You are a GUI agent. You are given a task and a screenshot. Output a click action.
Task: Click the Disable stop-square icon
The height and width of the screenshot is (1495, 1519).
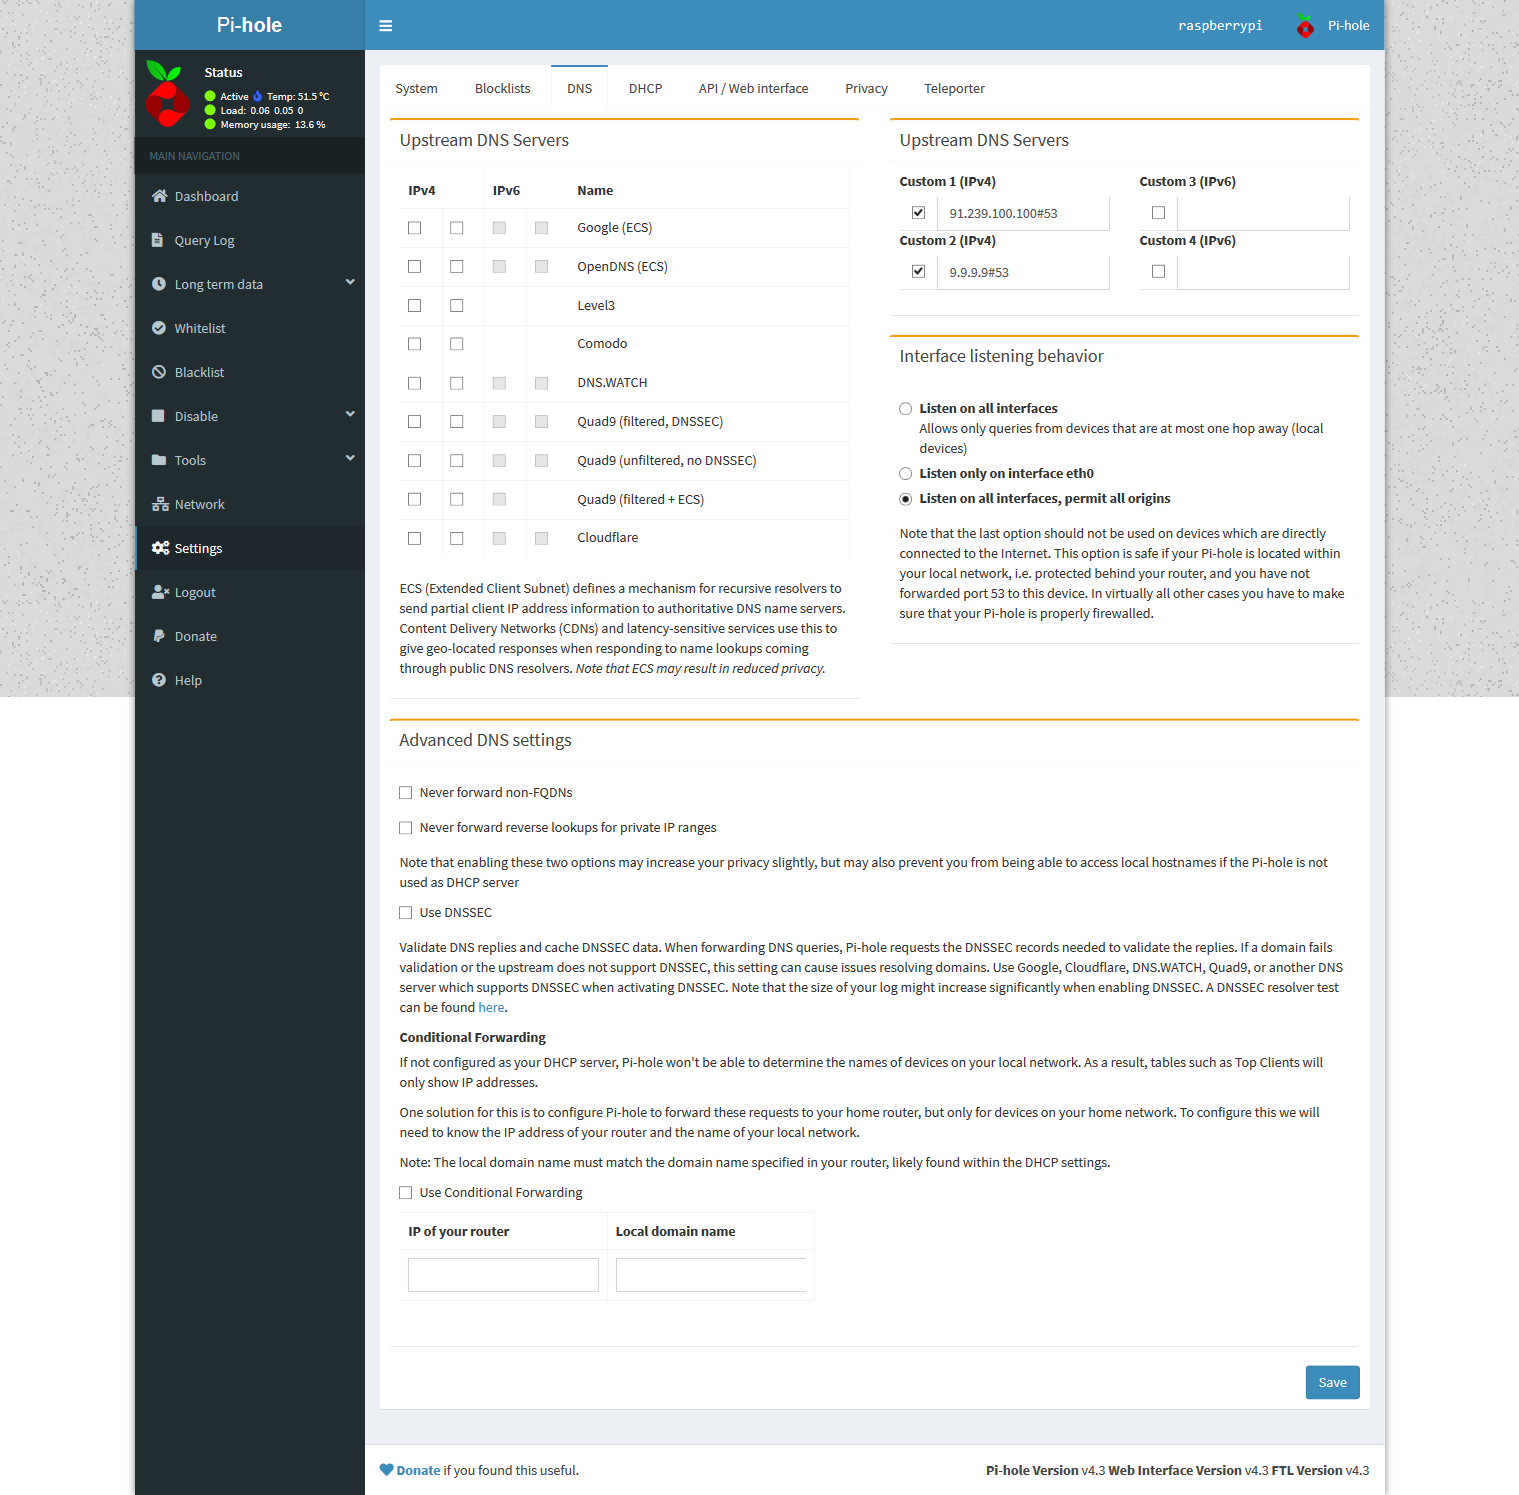[x=158, y=416]
